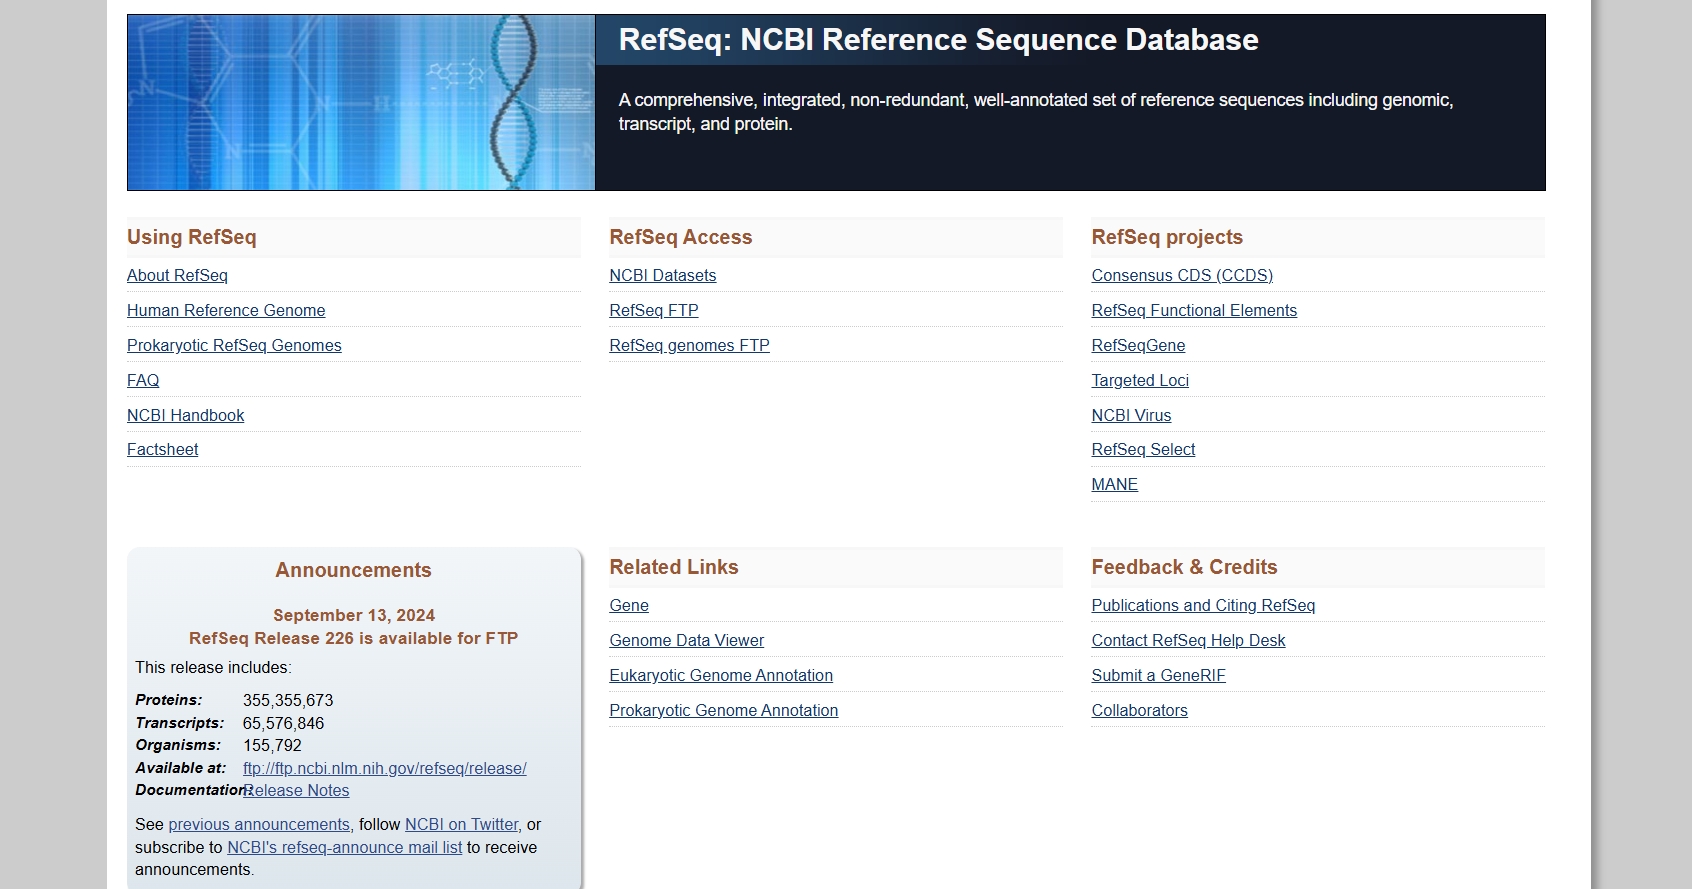This screenshot has width=1692, height=889.
Task: Click the DNA helix banner image
Action: [361, 102]
